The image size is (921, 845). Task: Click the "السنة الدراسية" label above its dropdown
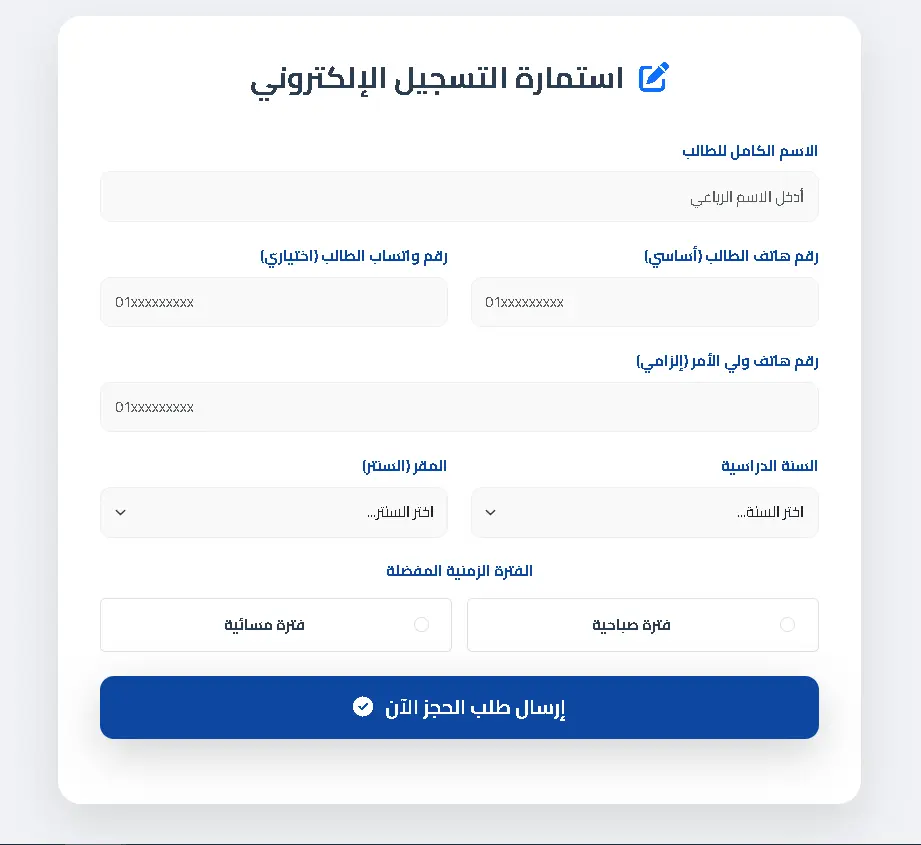(766, 465)
